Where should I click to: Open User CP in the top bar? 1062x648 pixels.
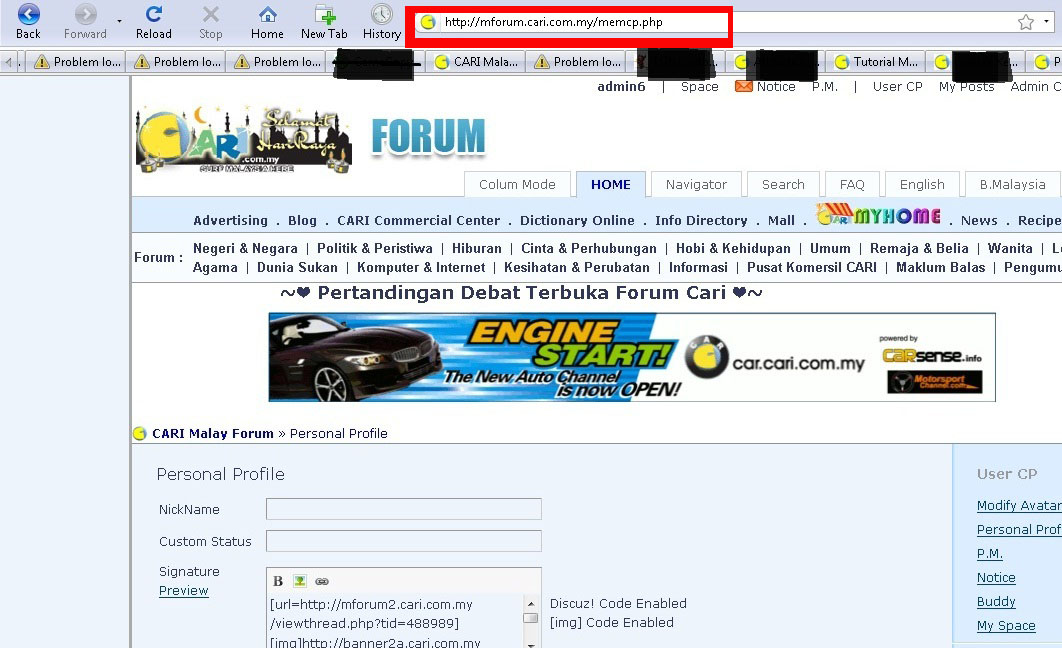click(897, 86)
